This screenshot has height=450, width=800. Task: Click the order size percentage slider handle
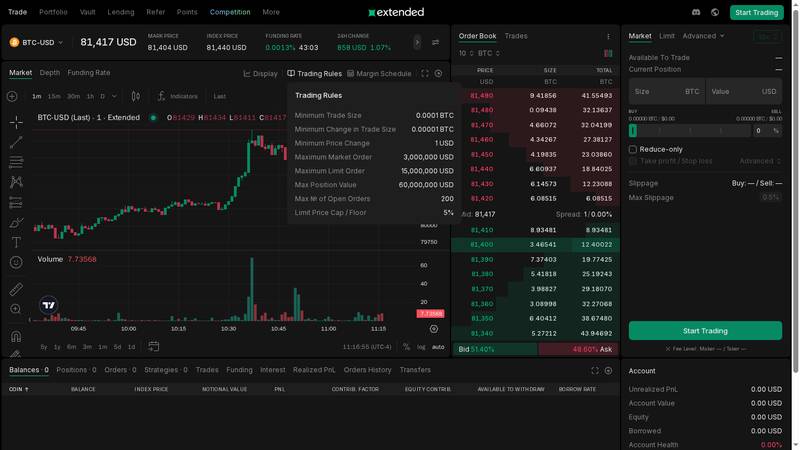coord(633,131)
